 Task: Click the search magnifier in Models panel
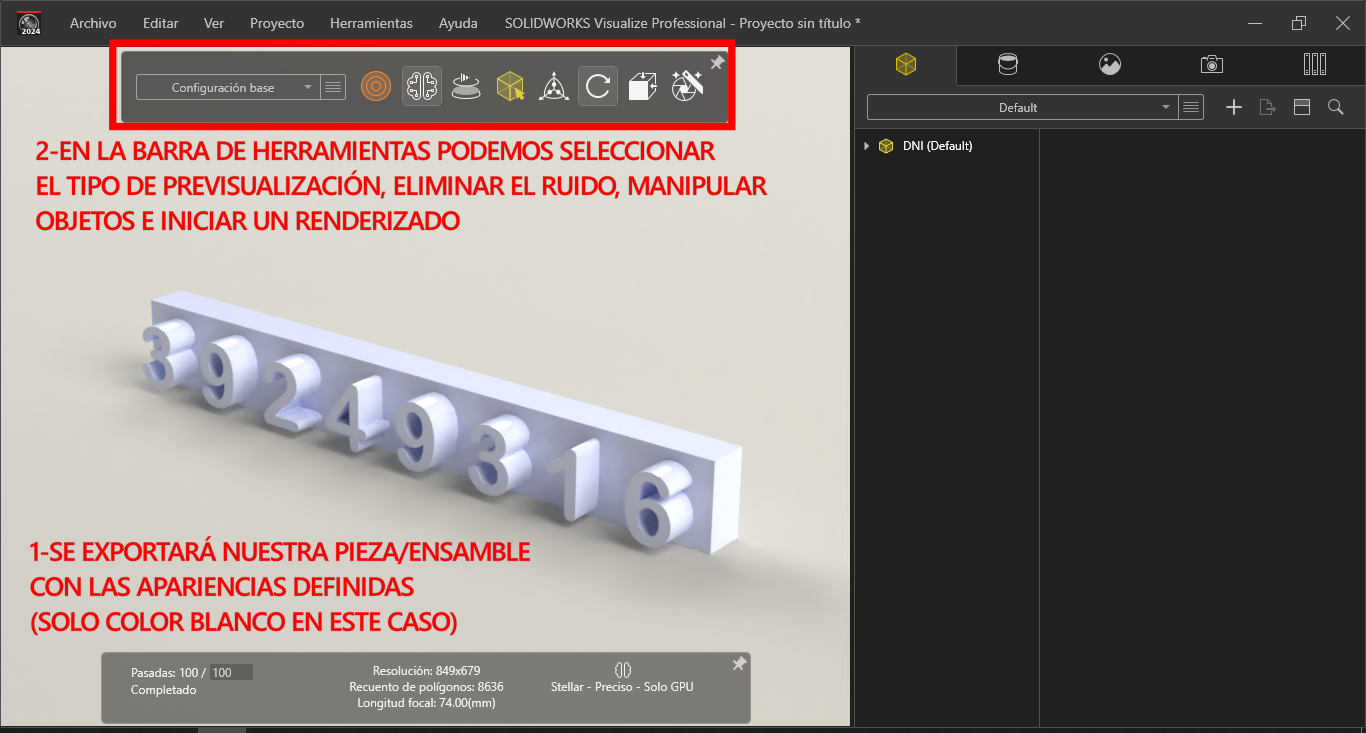1335,108
